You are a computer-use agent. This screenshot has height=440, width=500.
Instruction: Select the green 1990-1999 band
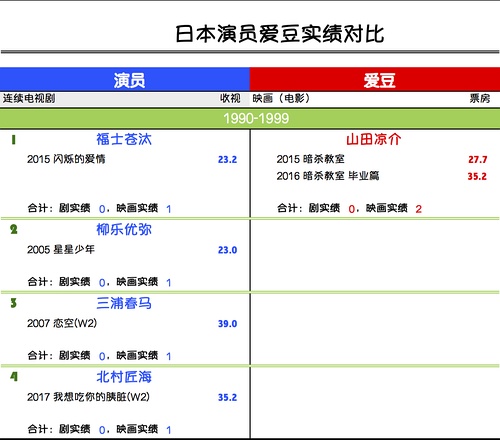(x=250, y=118)
